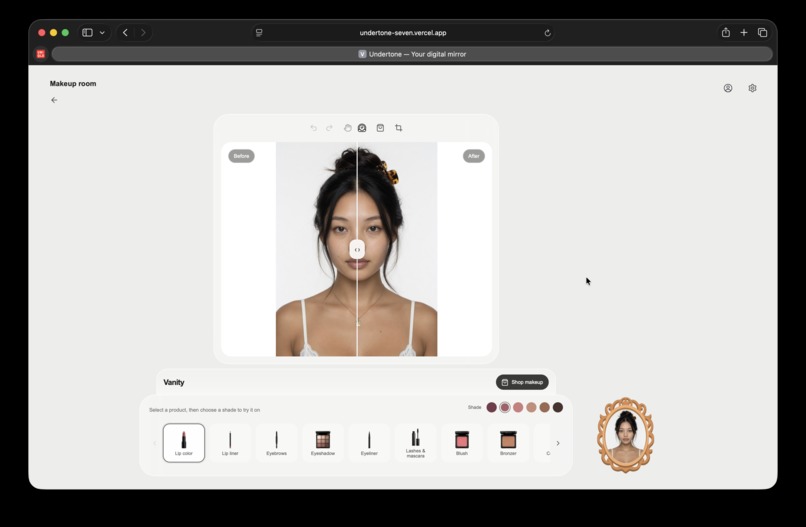Select the face portrait tool icon
This screenshot has height=527, width=806.
(x=362, y=128)
